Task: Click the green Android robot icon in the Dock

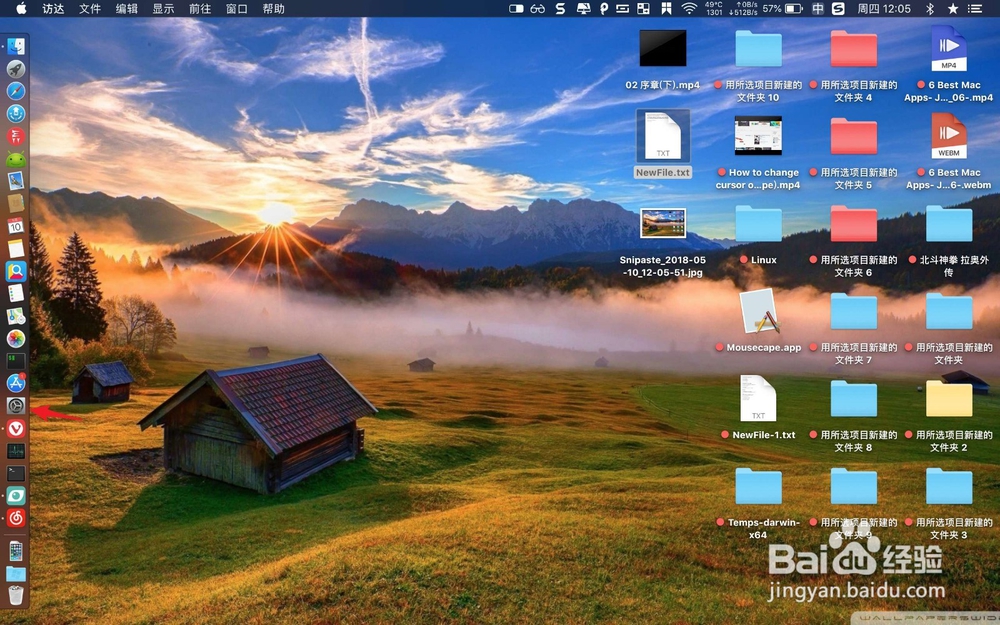Action: (16, 158)
